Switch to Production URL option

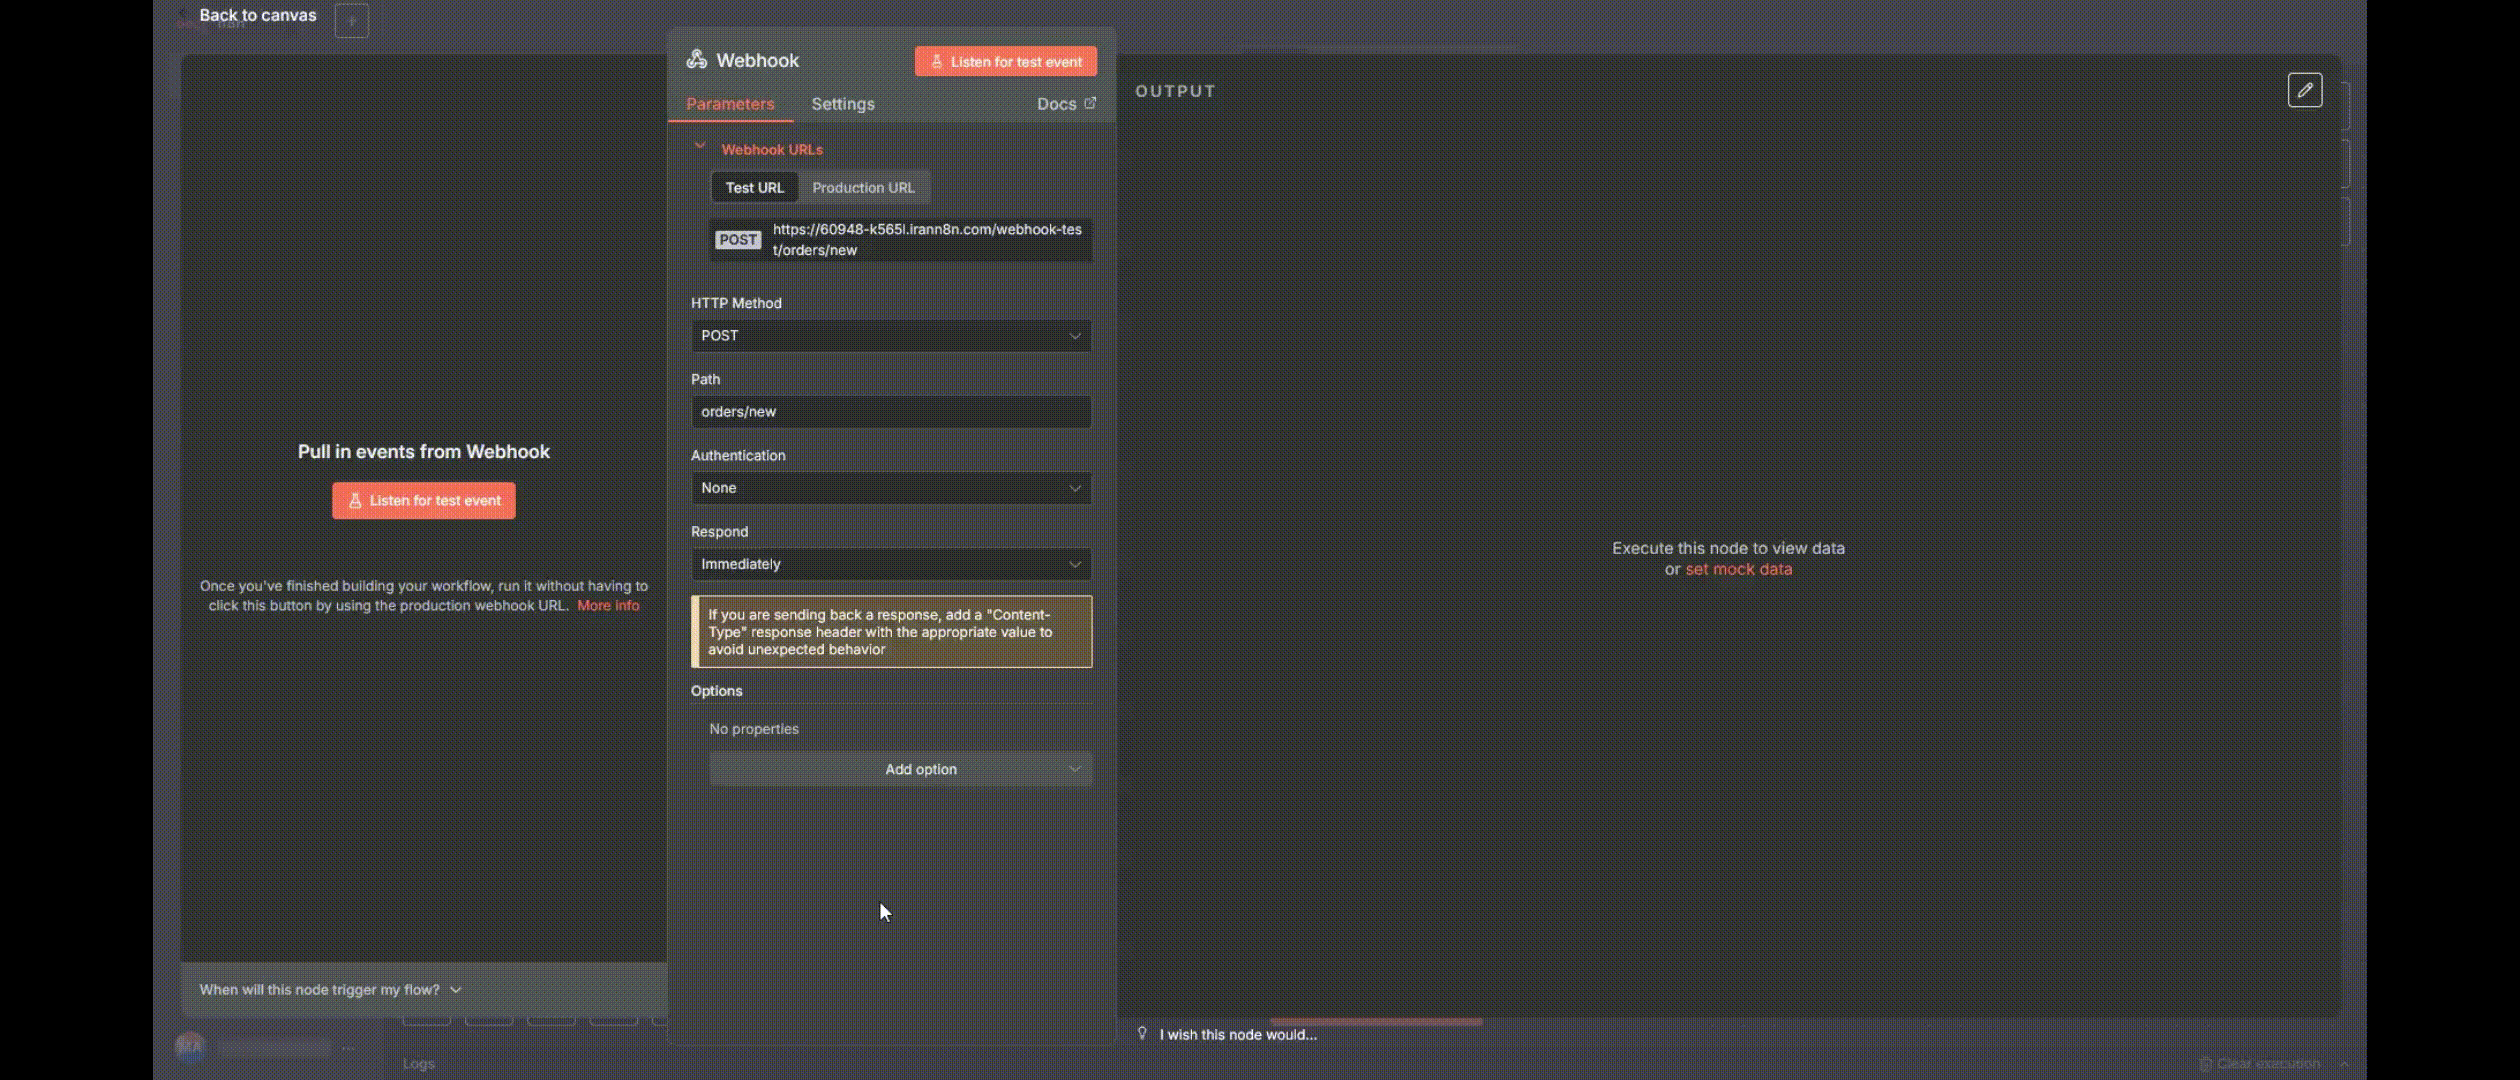[x=863, y=188]
